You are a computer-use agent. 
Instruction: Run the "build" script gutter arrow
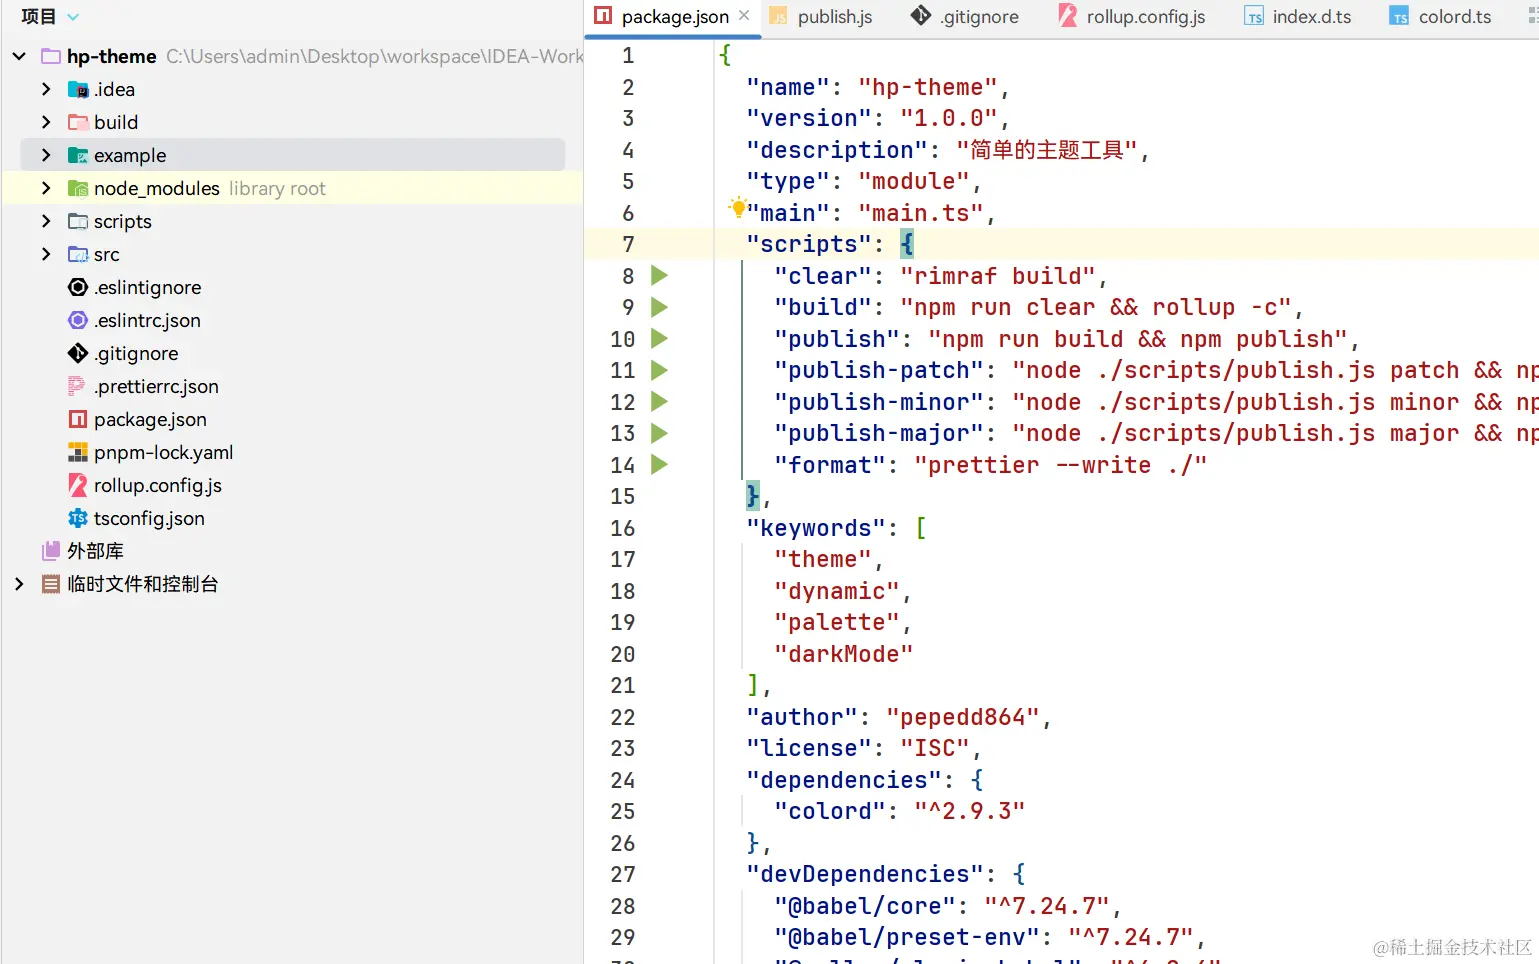point(659,307)
